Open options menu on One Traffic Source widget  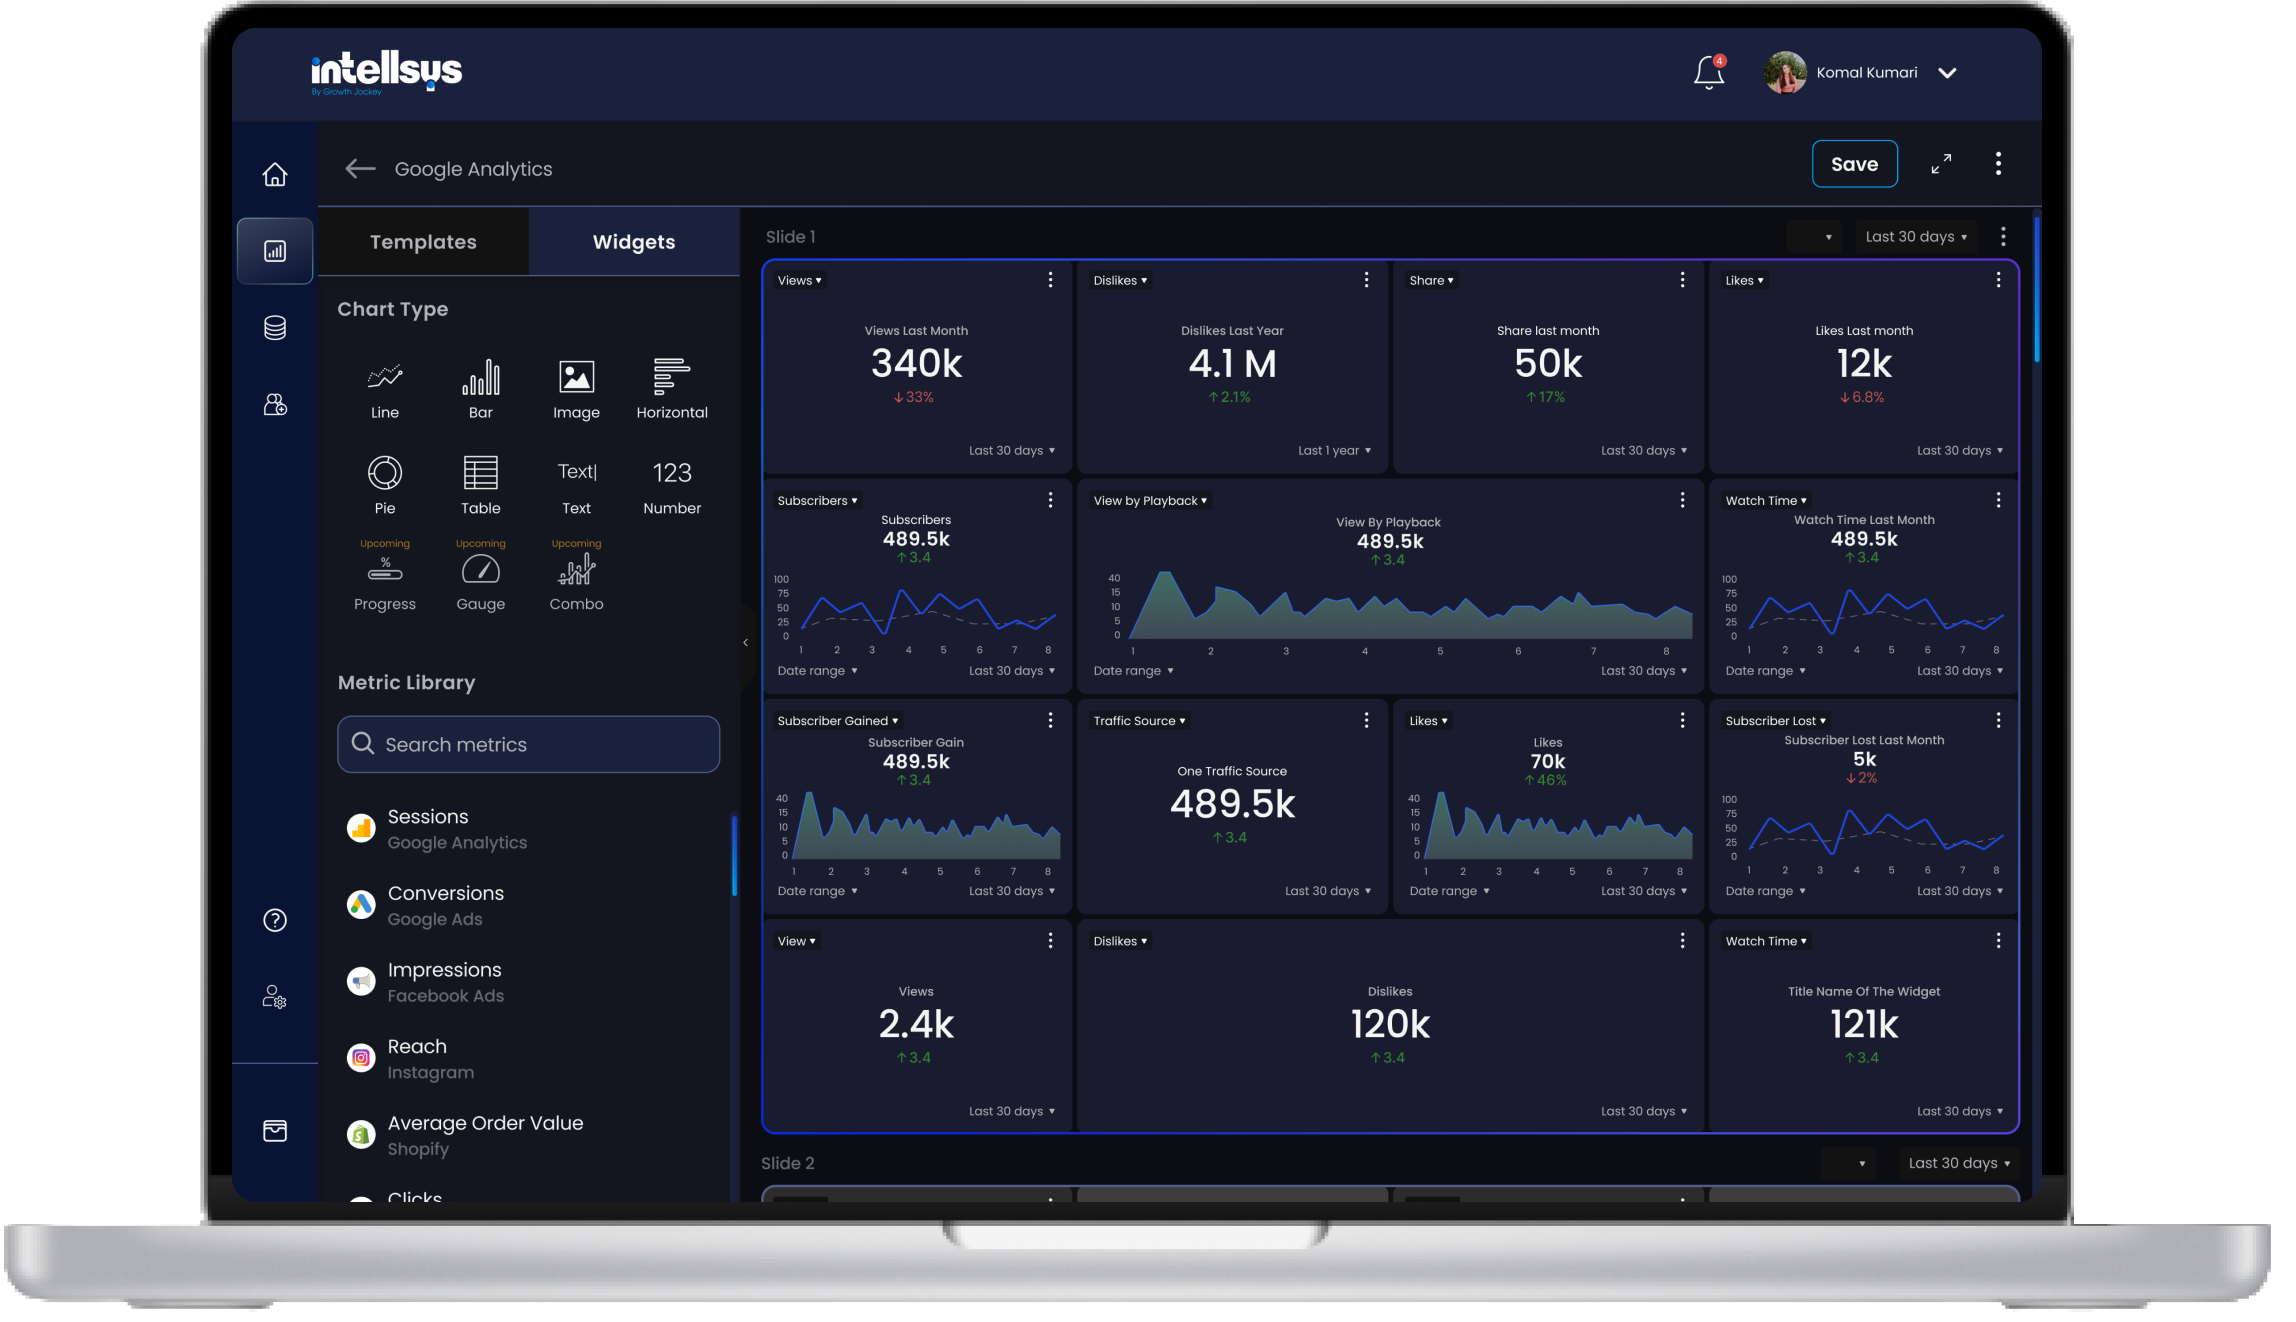1366,720
